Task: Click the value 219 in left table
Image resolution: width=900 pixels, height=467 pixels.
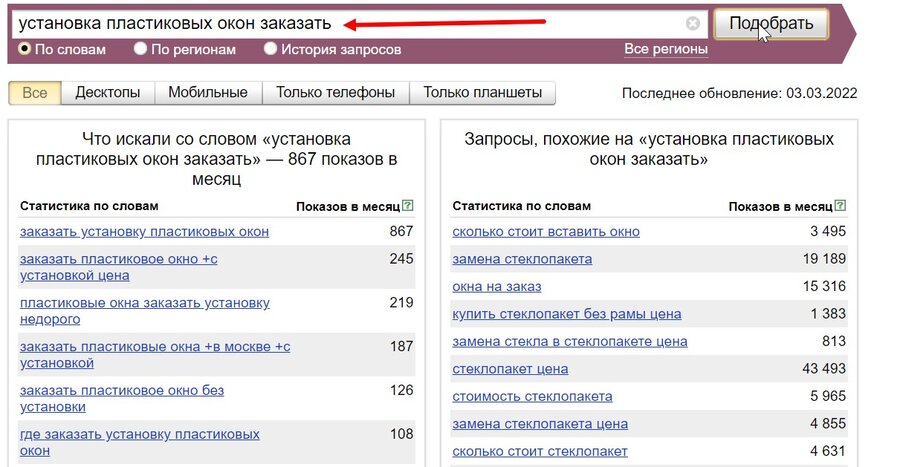Action: point(401,302)
